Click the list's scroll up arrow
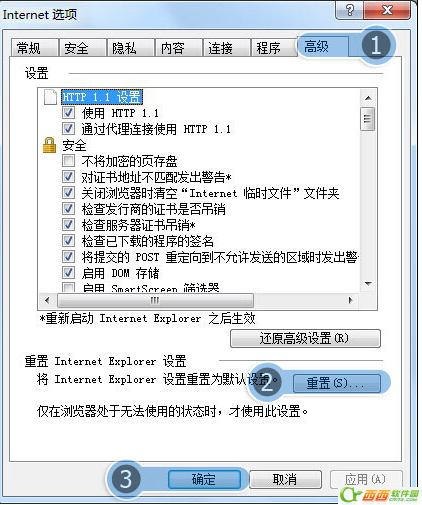The width and height of the screenshot is (422, 505). [x=368, y=98]
